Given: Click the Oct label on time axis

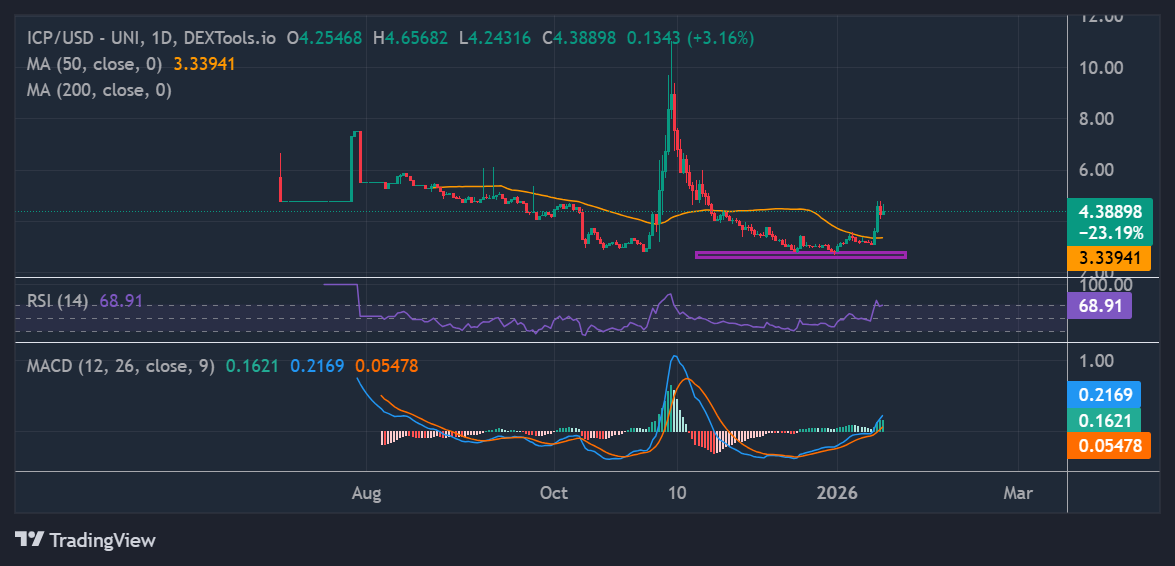Looking at the screenshot, I should pyautogui.click(x=552, y=493).
